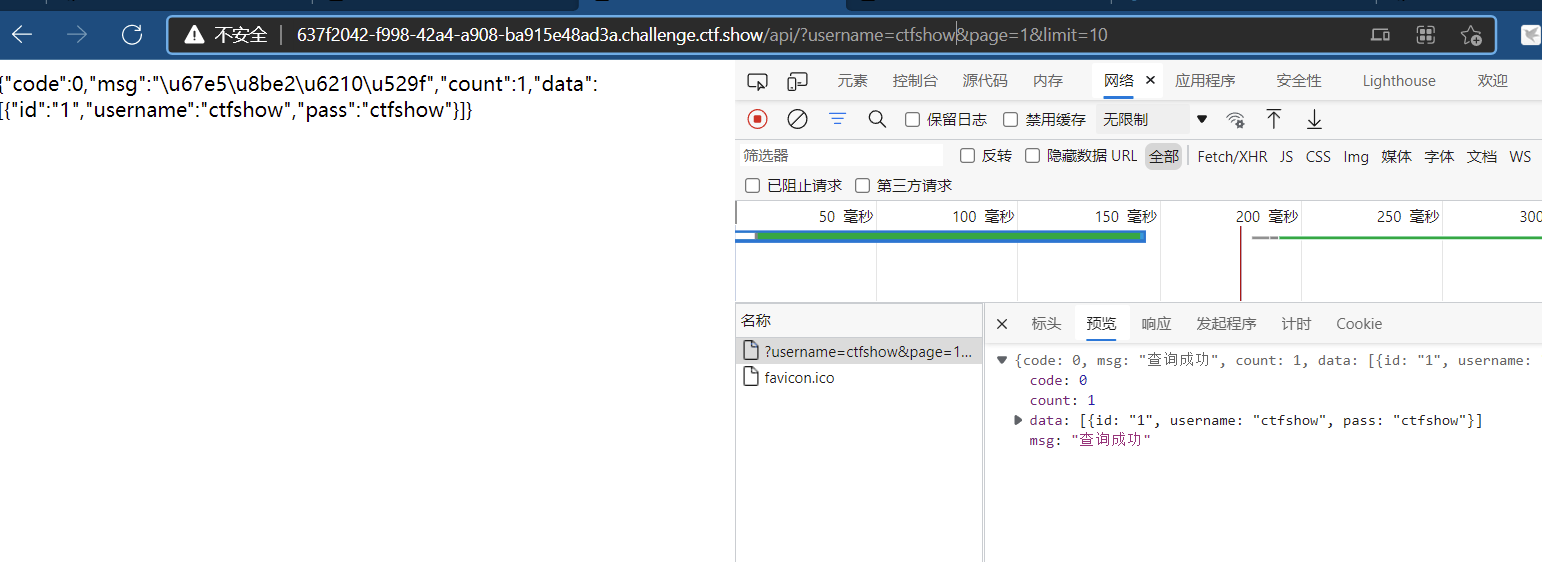Click the throttling dropdown arrow
This screenshot has width=1542, height=562.
click(x=1202, y=119)
